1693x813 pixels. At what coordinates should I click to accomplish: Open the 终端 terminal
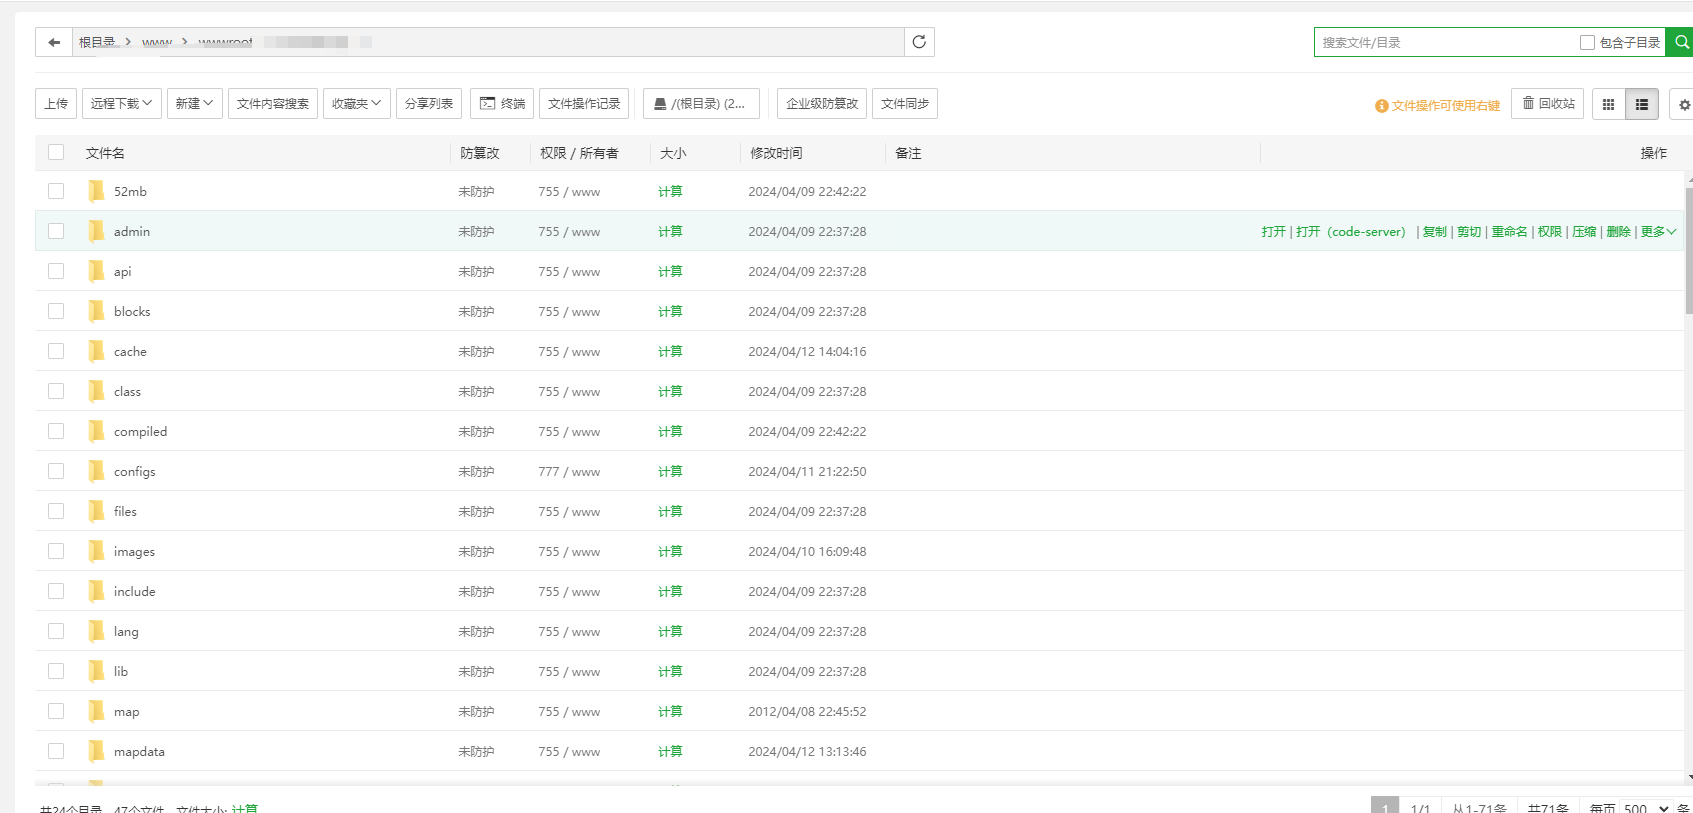tap(502, 104)
